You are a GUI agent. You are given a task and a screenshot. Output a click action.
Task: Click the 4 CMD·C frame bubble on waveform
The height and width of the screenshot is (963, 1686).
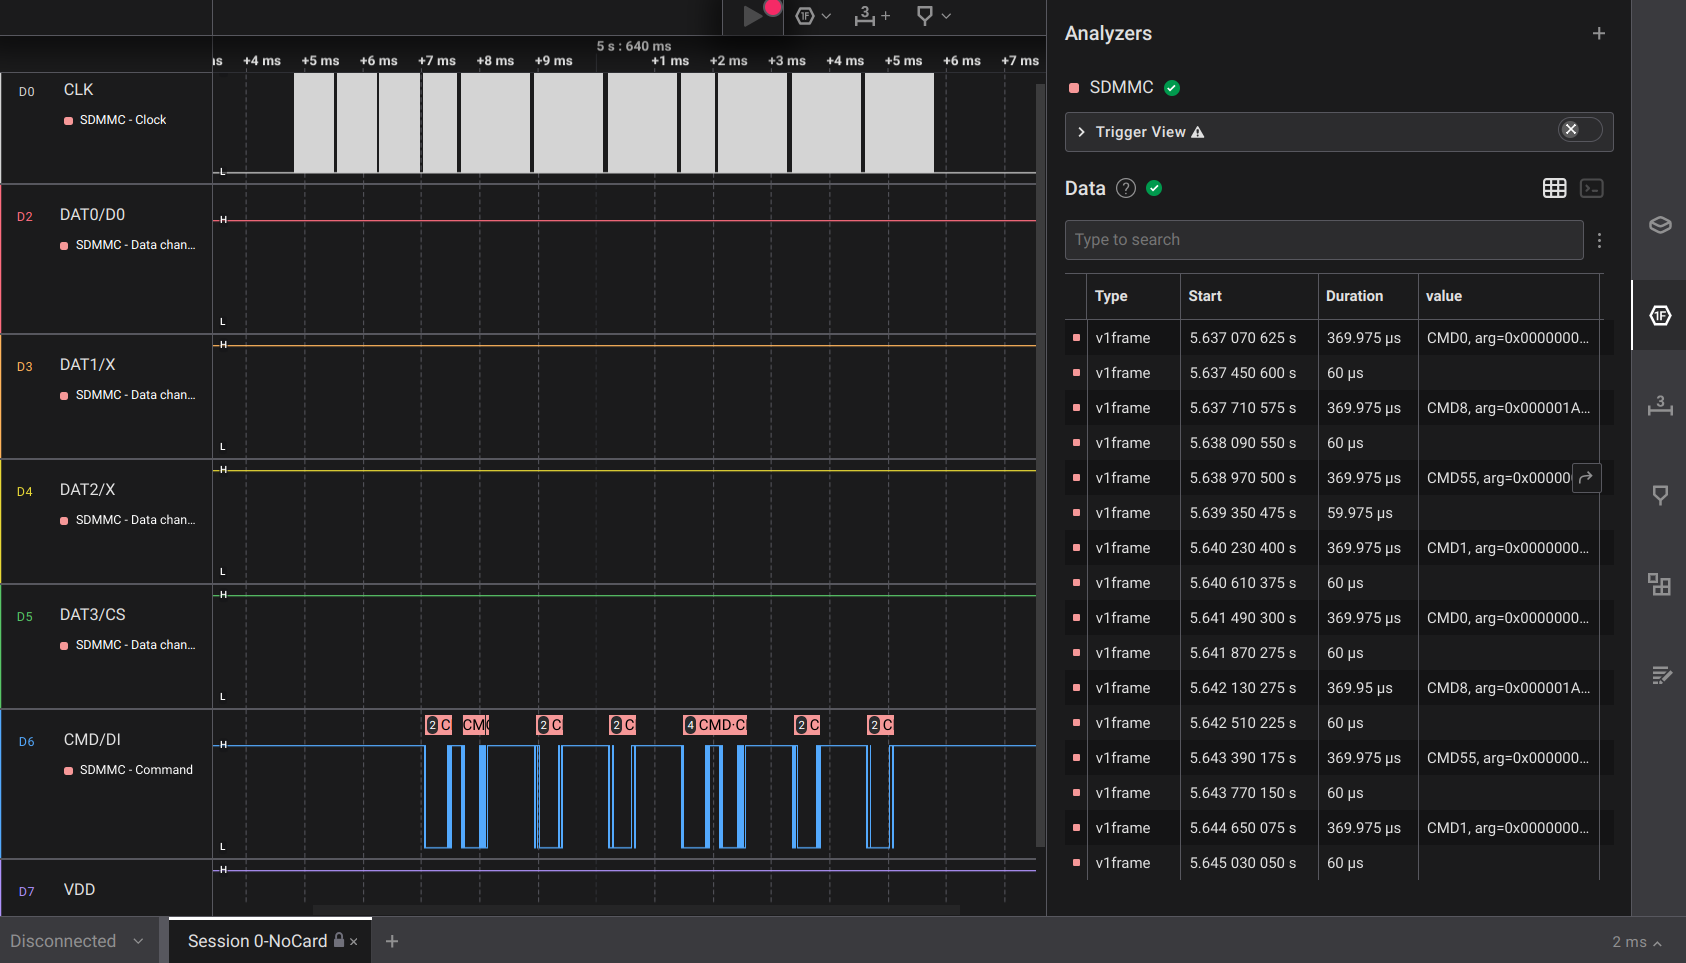coord(715,725)
